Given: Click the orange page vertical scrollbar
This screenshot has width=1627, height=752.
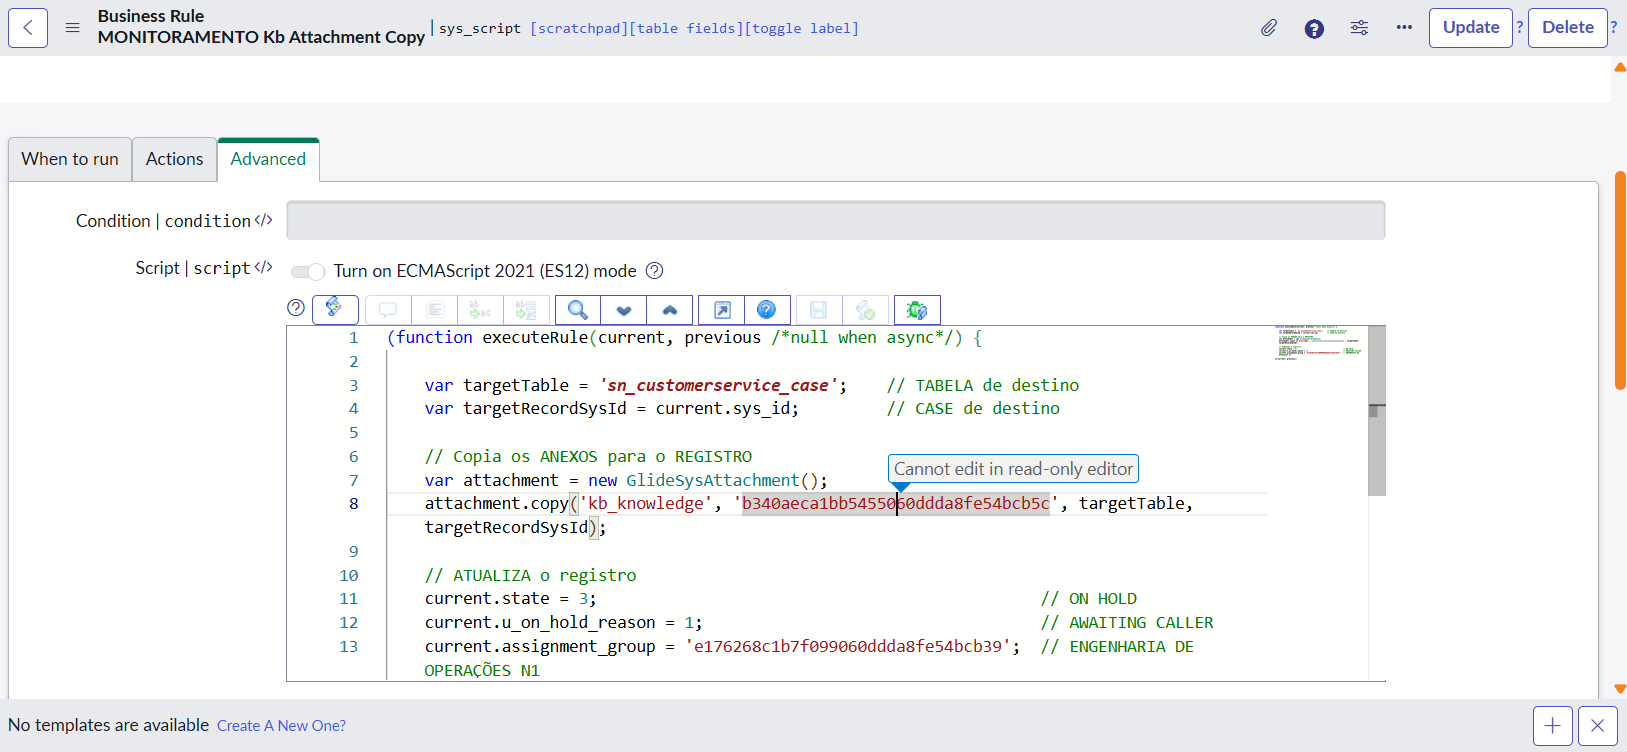Looking at the screenshot, I should pos(1620,280).
